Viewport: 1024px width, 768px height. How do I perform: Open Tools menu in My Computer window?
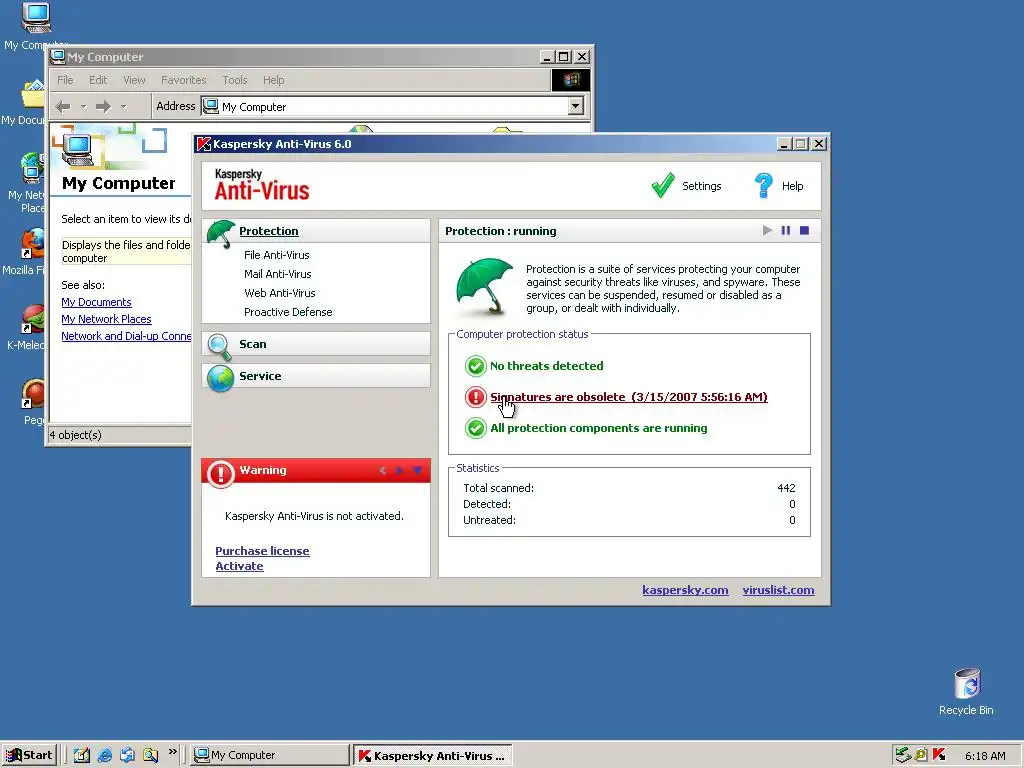[x=234, y=80]
